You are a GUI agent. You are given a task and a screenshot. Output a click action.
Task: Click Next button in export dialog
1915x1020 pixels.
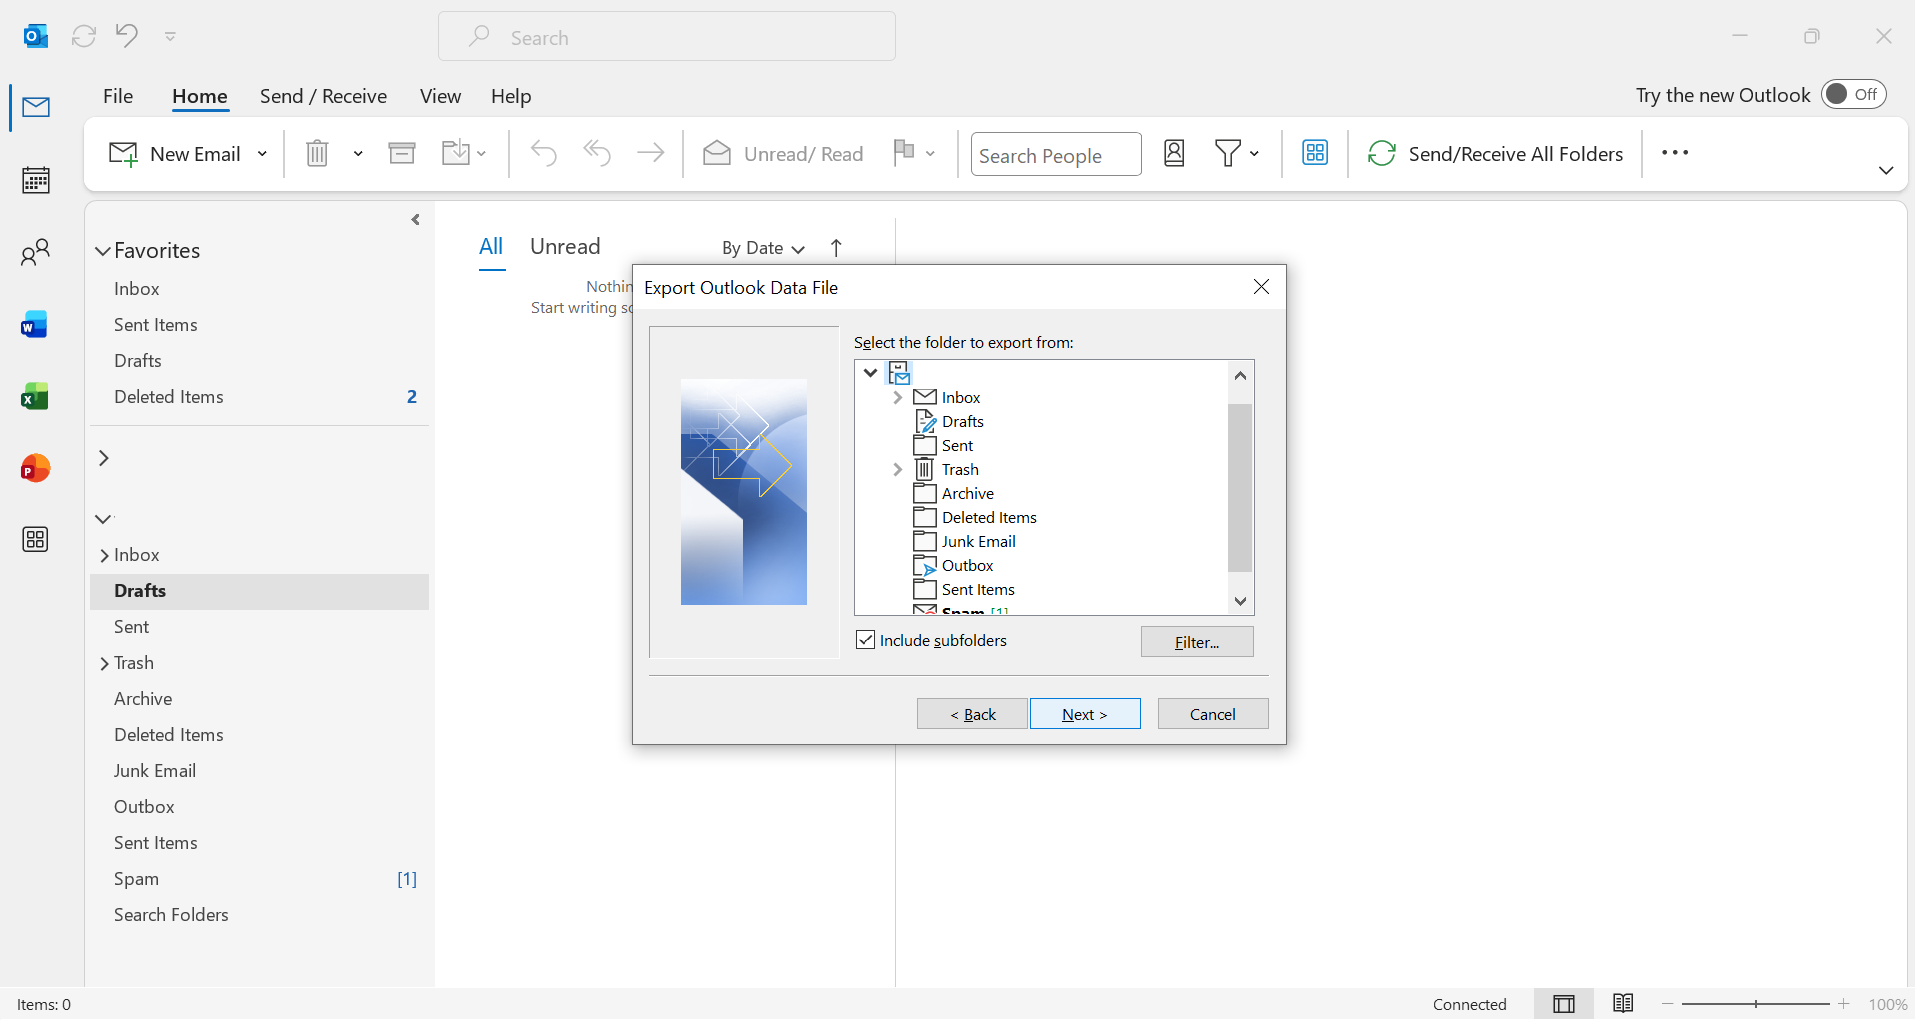[x=1085, y=714]
